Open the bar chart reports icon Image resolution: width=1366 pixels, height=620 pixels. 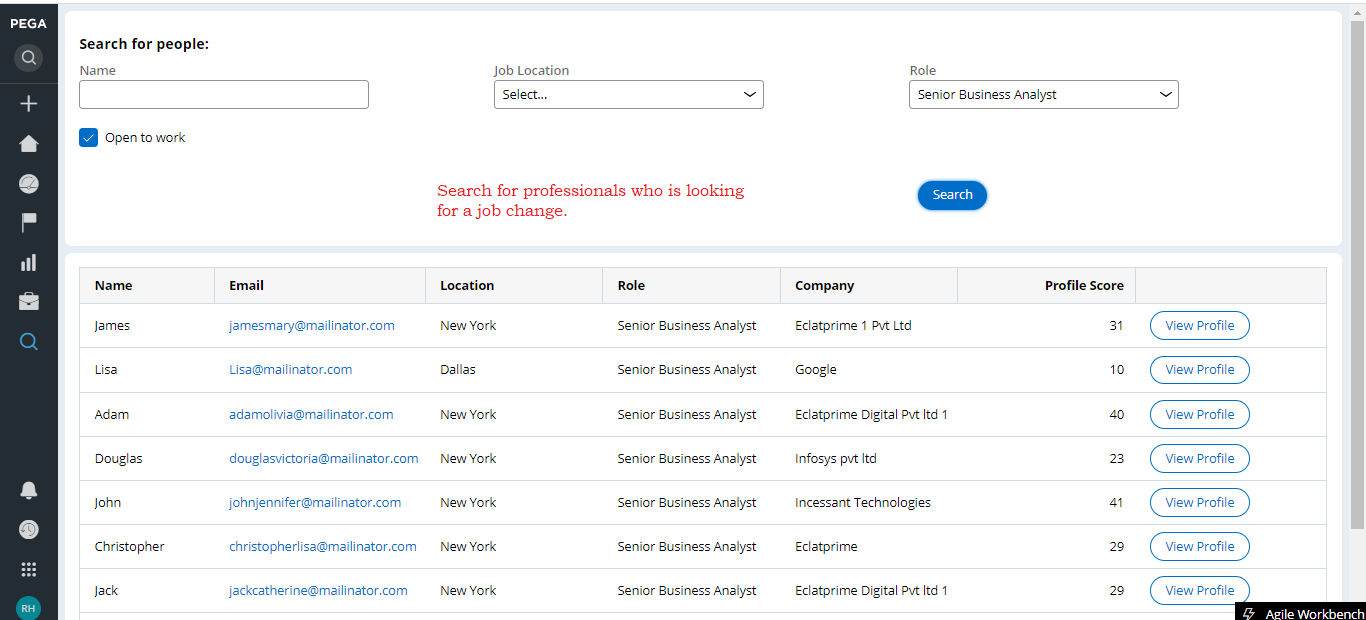(29, 262)
